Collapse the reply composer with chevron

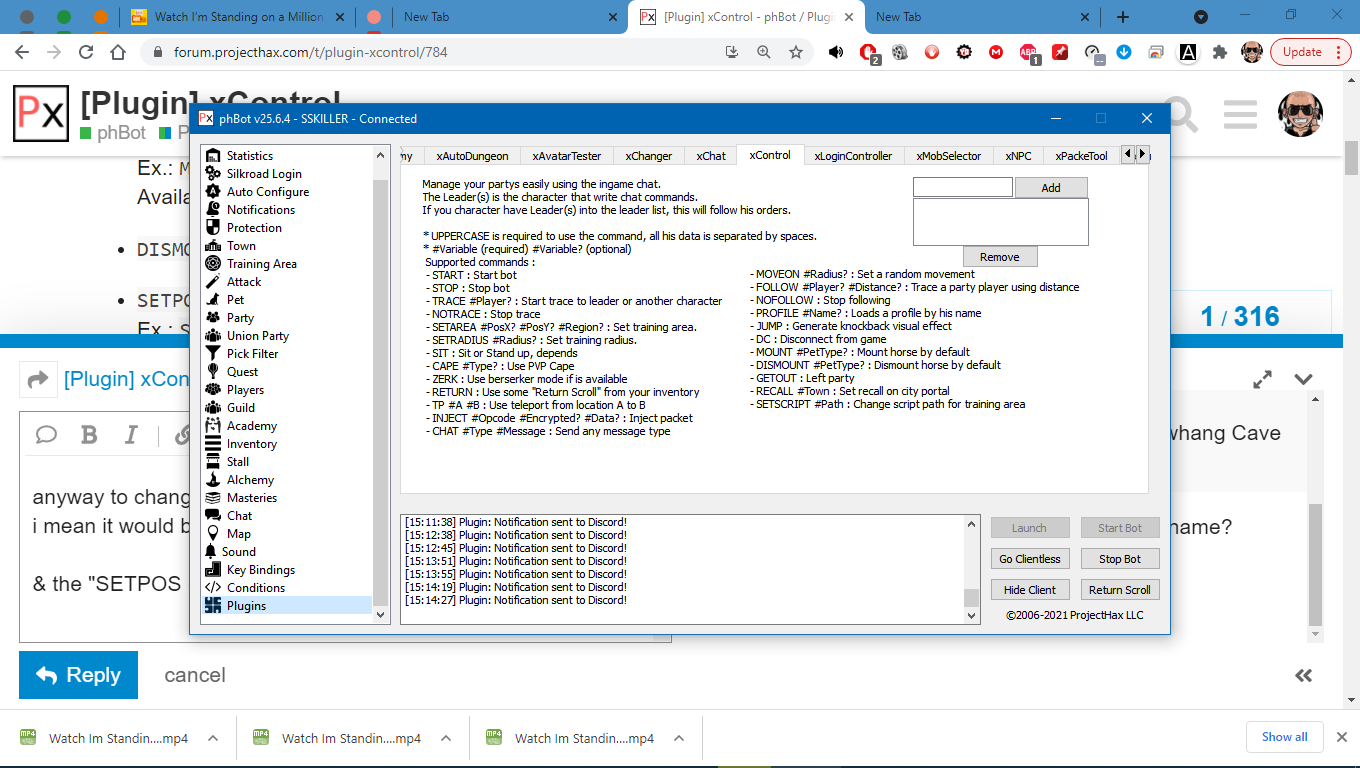point(1303,380)
